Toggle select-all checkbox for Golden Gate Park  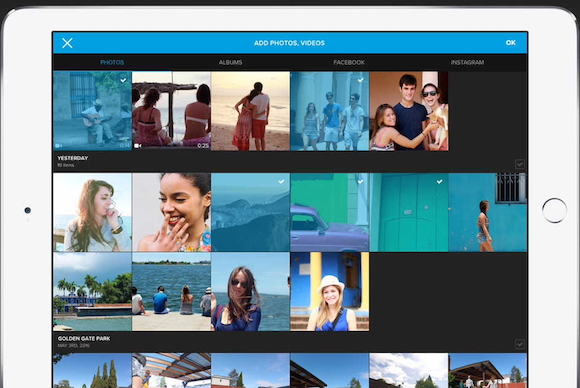(x=520, y=344)
